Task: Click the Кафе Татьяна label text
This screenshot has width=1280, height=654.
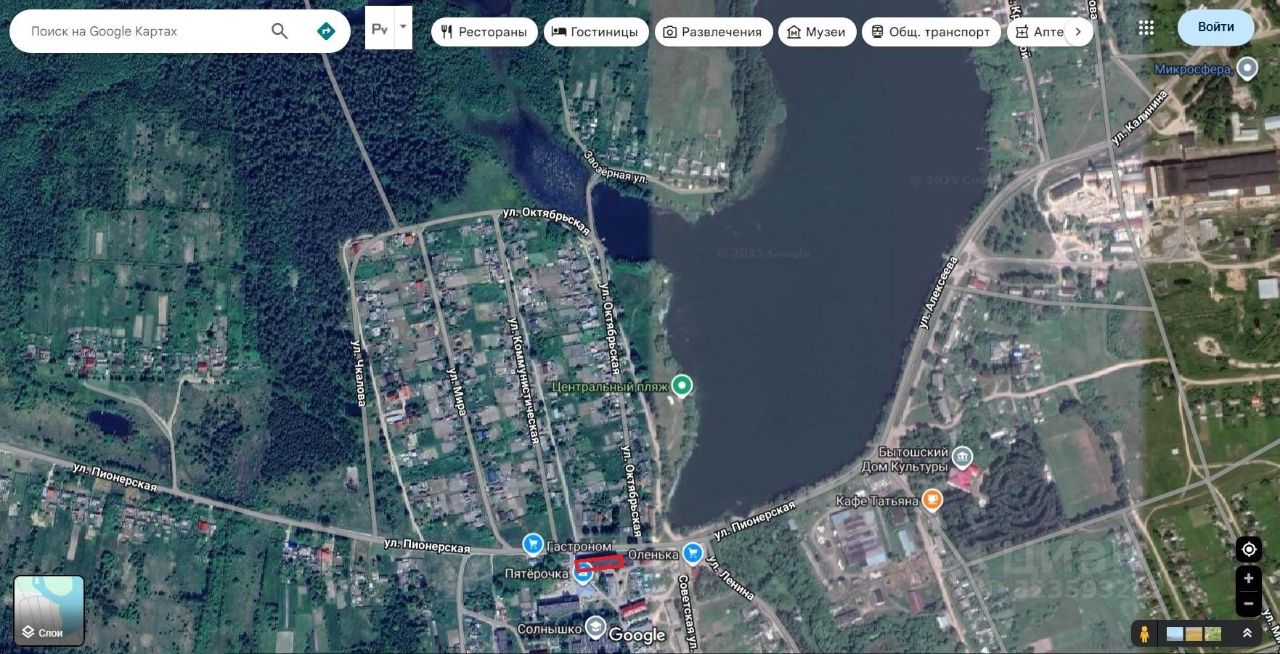Action: [x=877, y=500]
